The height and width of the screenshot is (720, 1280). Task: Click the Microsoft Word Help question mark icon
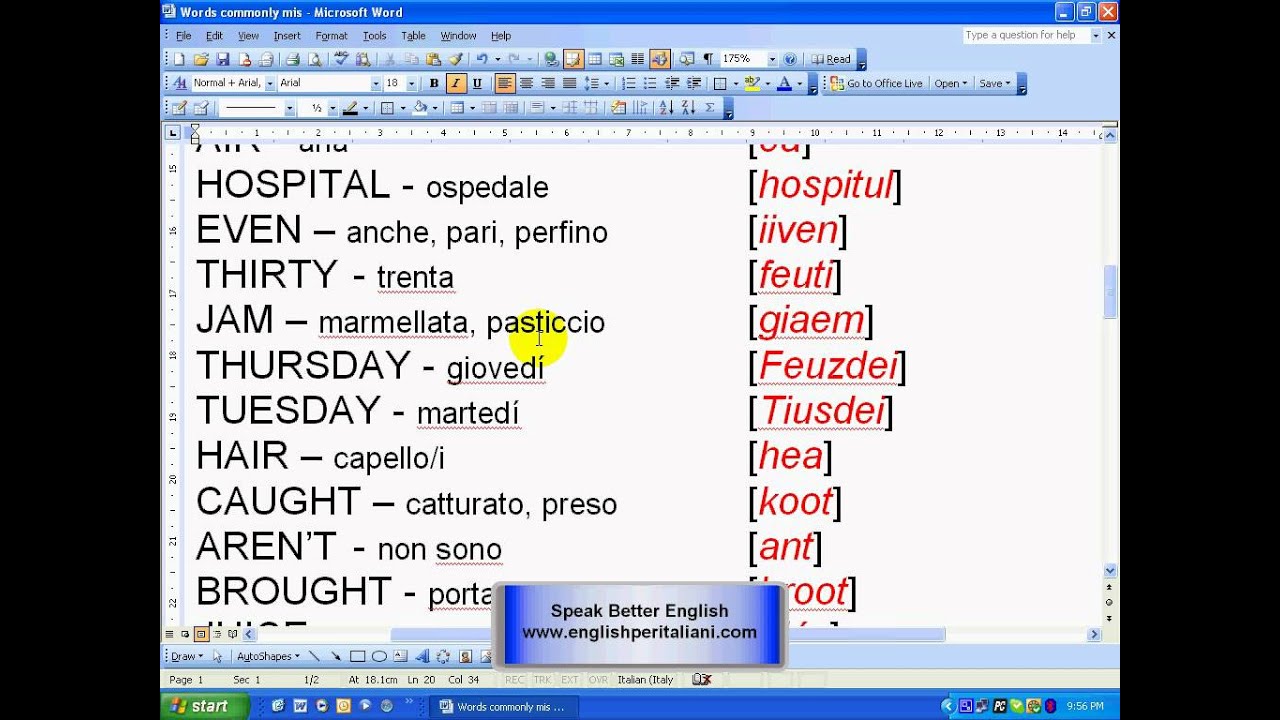790,59
